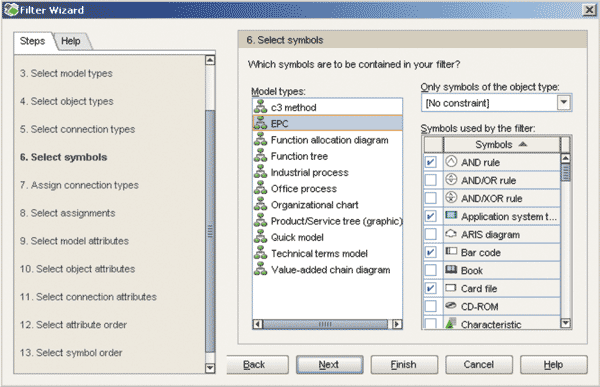Click the Function allocation diagram icon
600x387 pixels.
click(261, 139)
